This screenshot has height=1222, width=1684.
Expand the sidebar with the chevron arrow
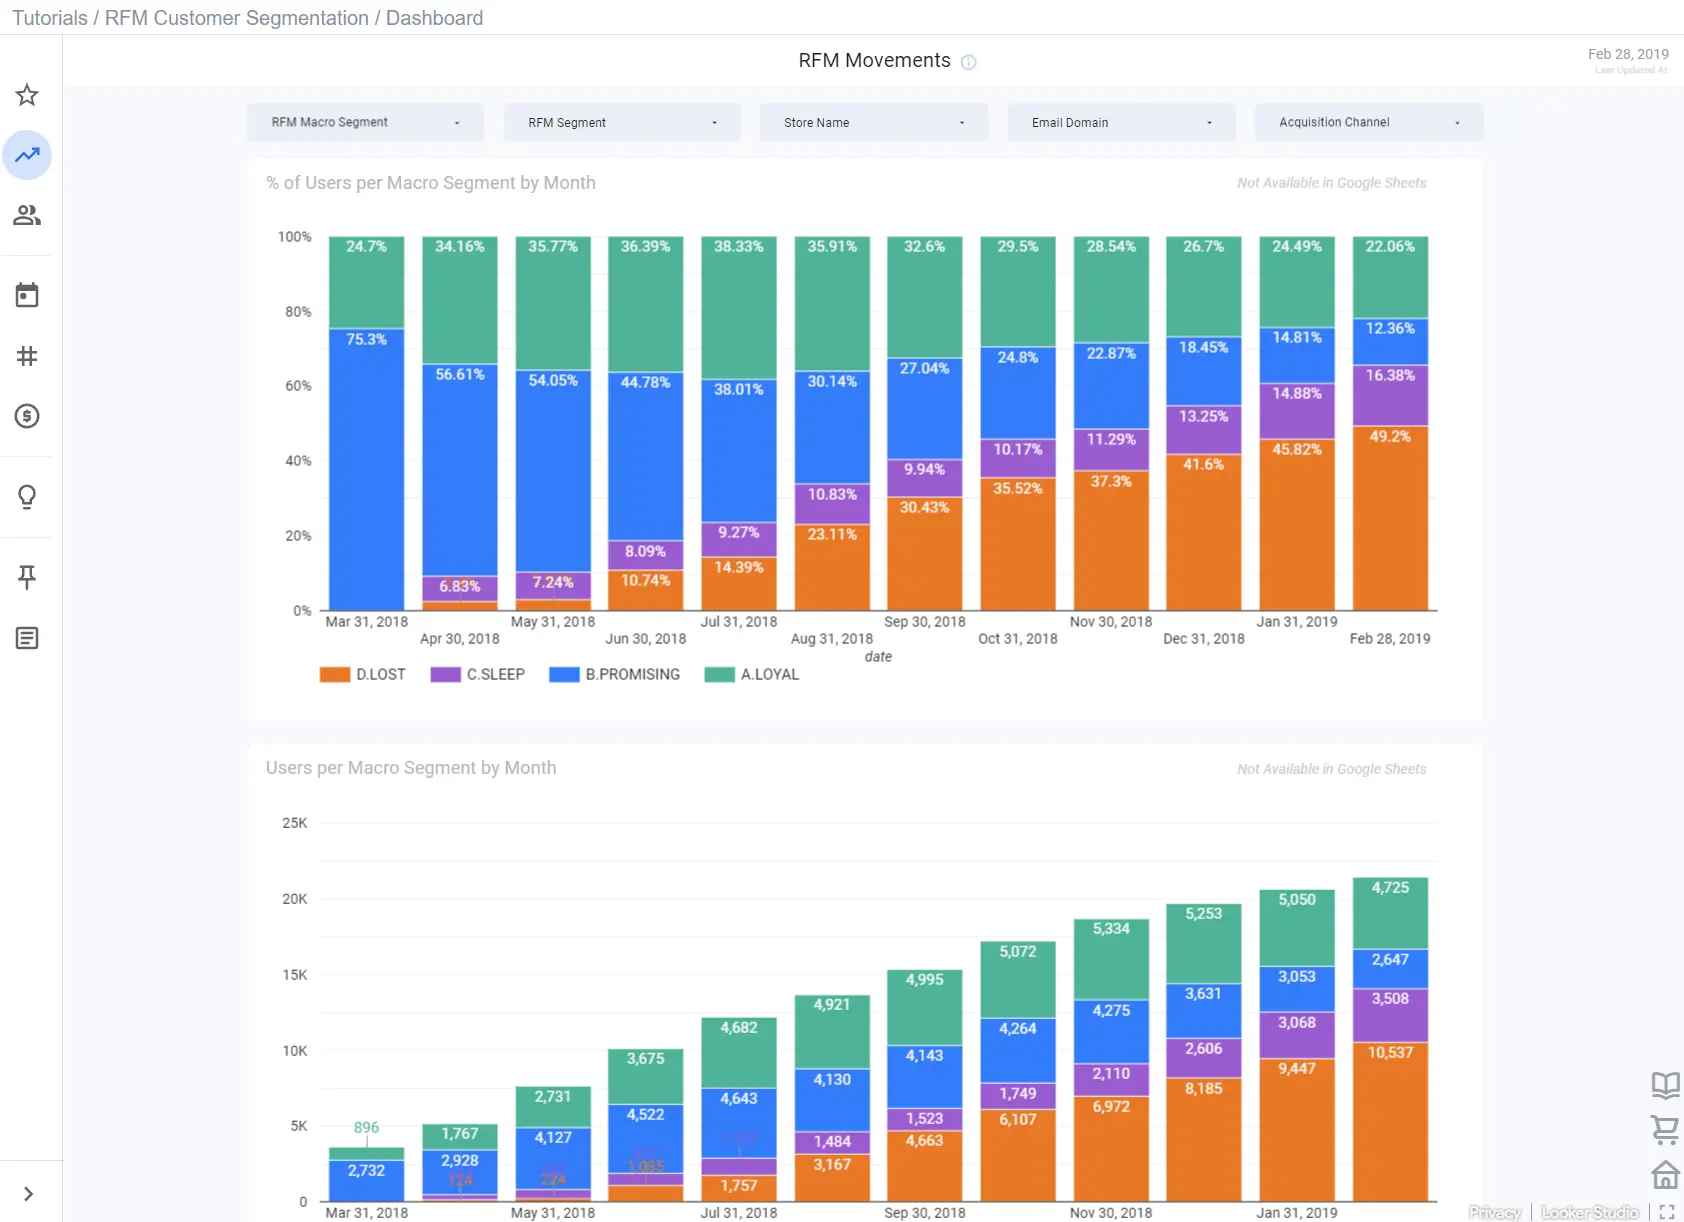click(x=28, y=1194)
